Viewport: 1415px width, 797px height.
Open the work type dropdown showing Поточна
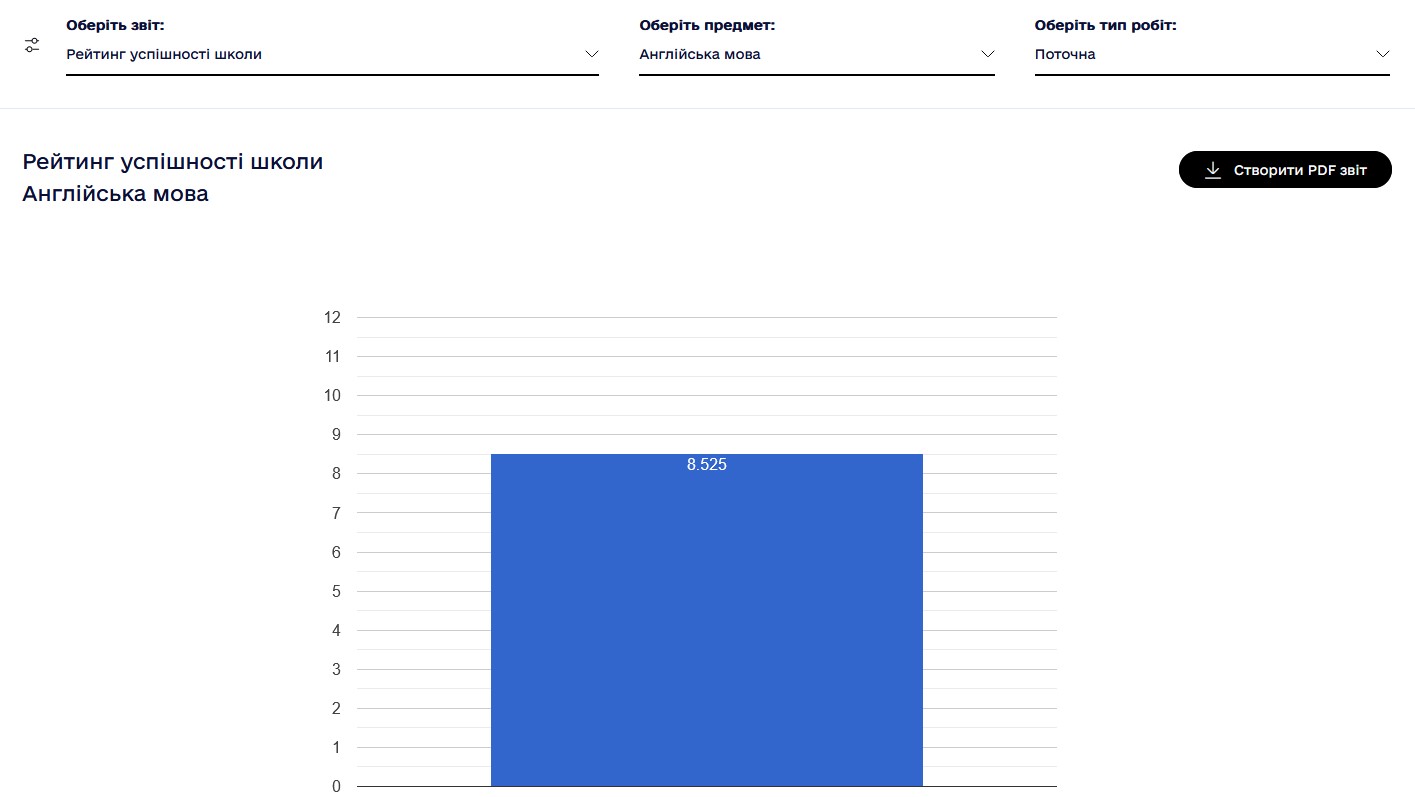(1212, 55)
